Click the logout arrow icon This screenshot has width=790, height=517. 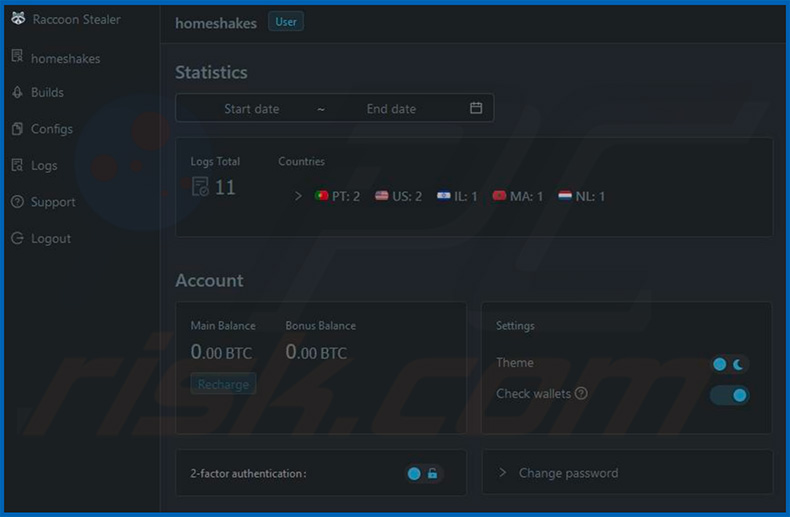[x=18, y=238]
